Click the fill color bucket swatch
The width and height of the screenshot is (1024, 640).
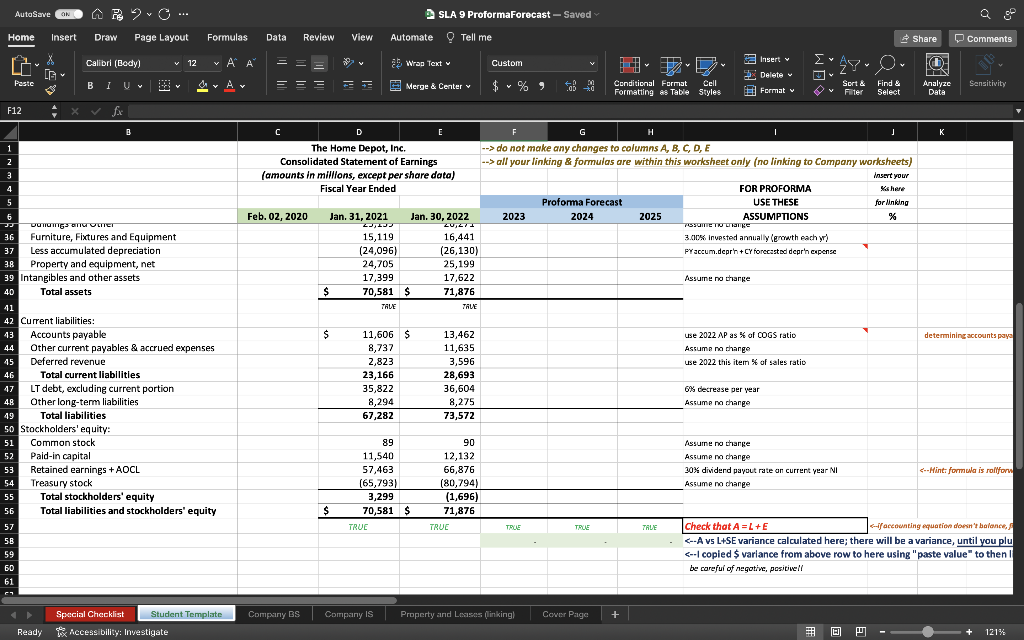(x=202, y=86)
